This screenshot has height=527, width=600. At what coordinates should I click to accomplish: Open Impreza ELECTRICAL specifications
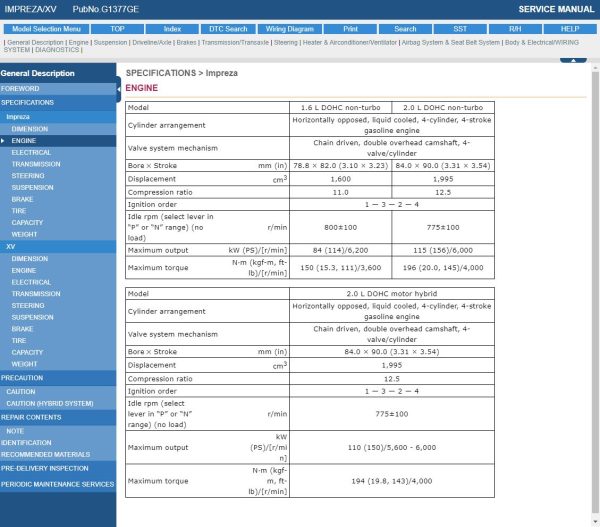pos(58,152)
